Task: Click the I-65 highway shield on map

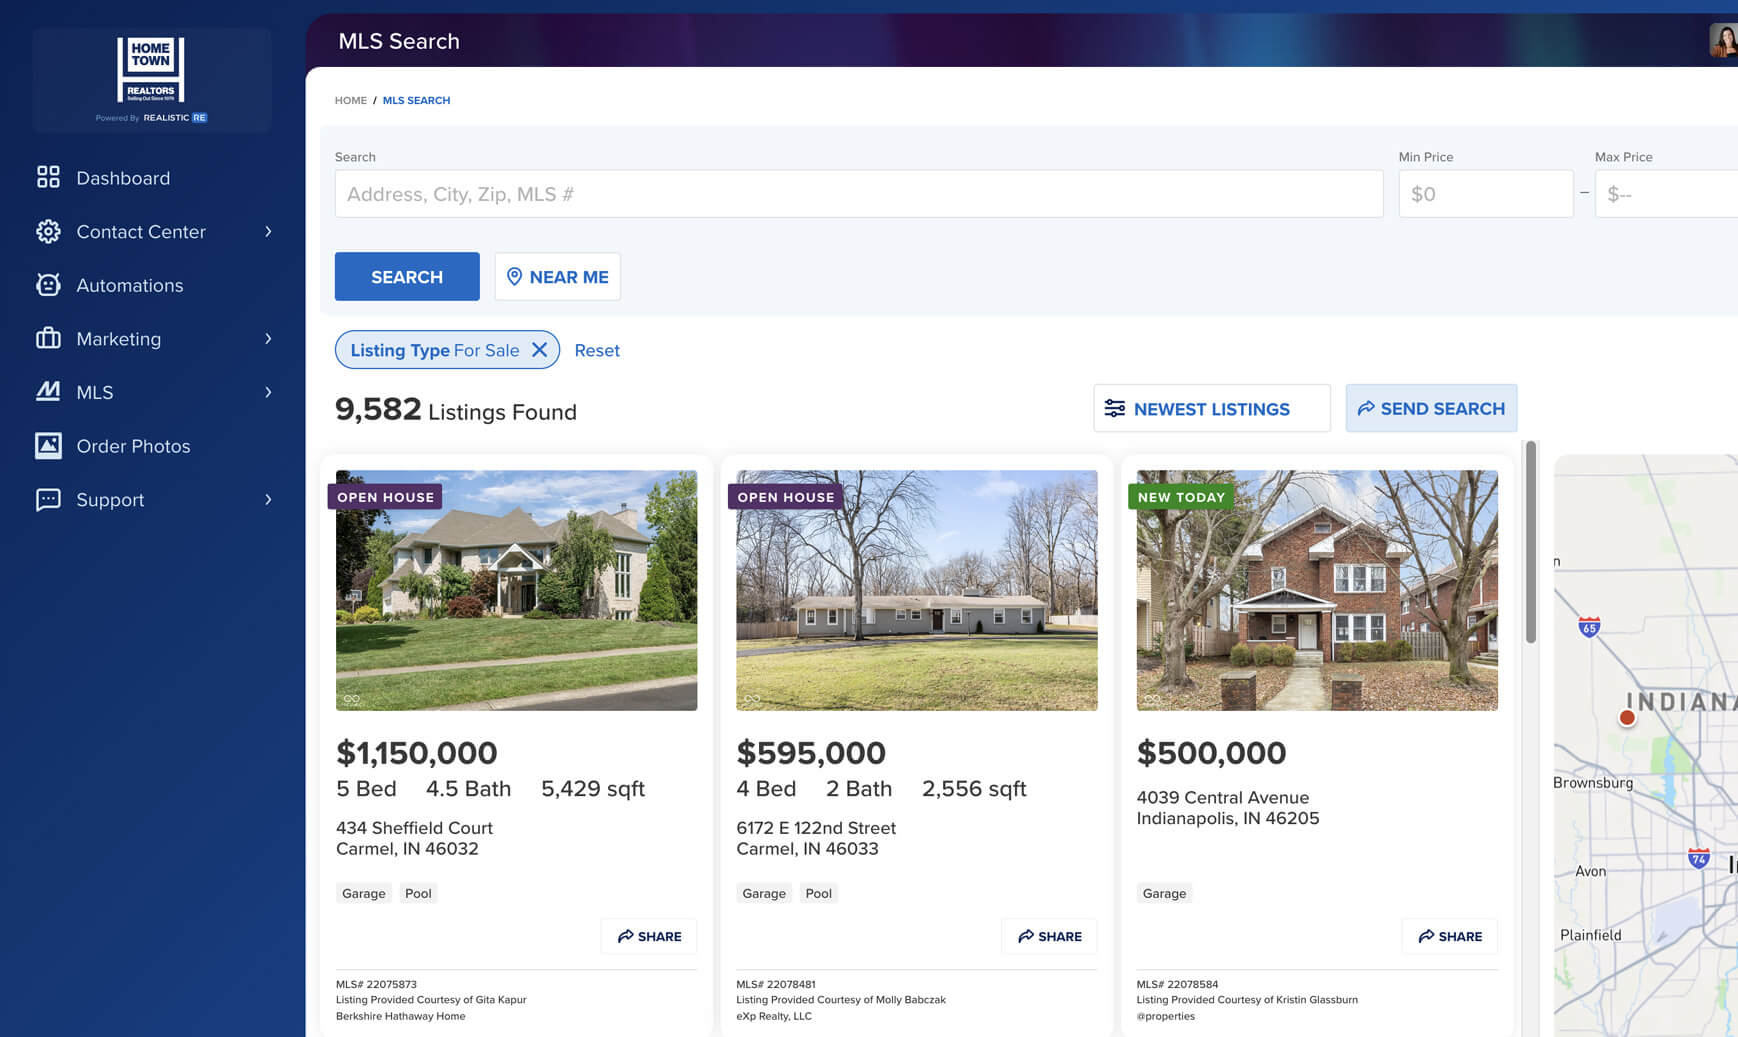Action: click(1589, 627)
